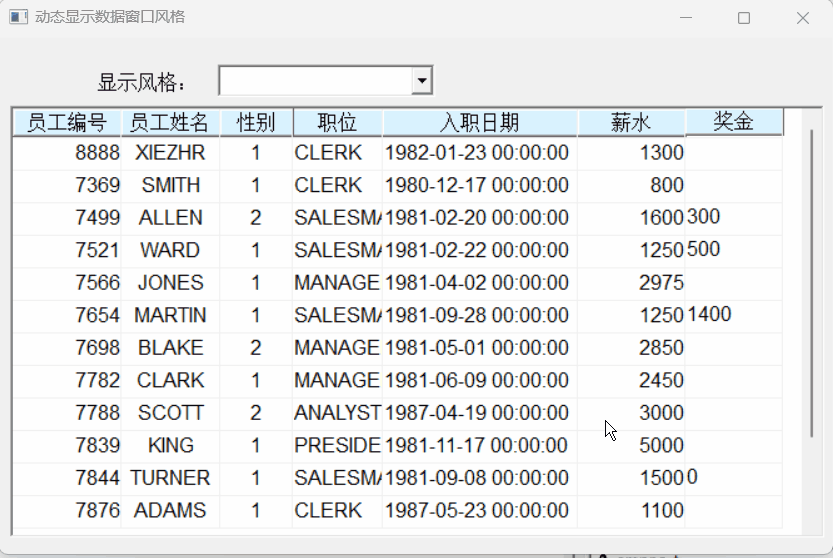Click the 职位 column header

coord(337,122)
